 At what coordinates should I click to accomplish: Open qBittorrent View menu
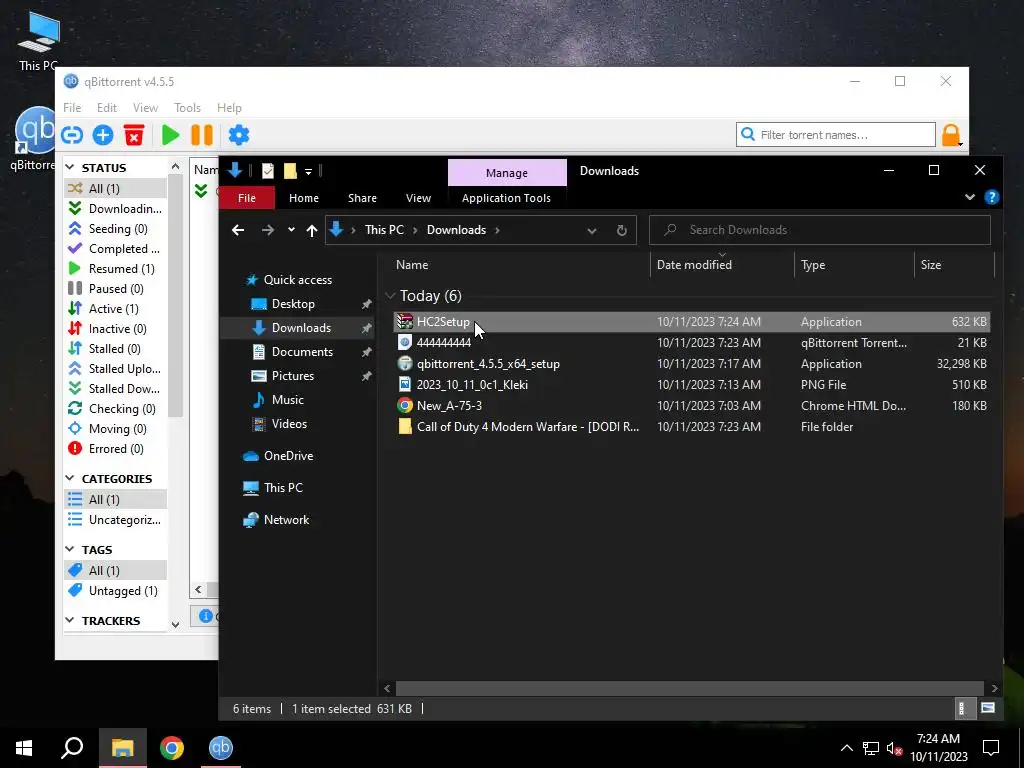coord(145,108)
